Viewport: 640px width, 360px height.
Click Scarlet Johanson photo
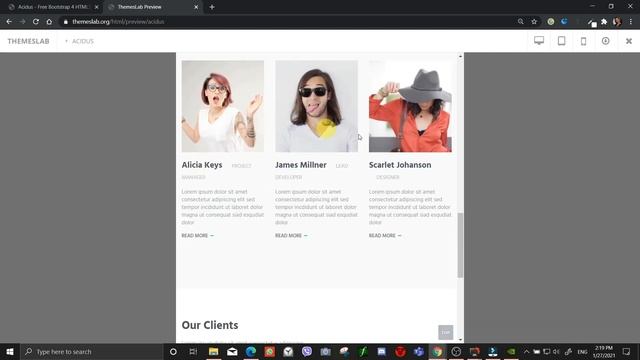[x=410, y=106]
